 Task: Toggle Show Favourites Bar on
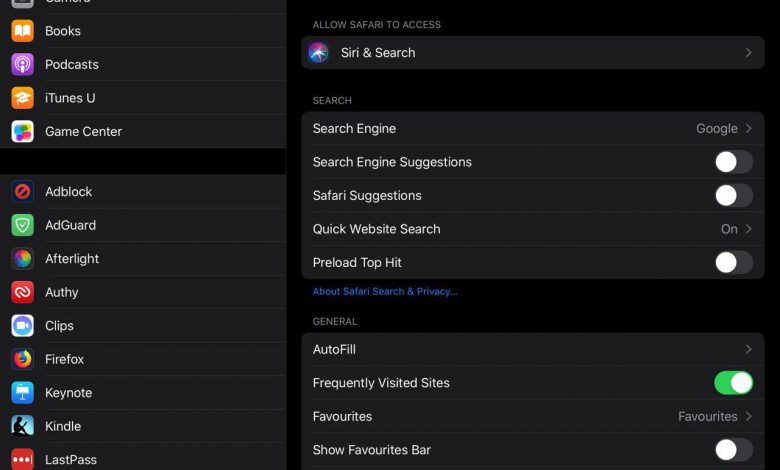tap(733, 450)
